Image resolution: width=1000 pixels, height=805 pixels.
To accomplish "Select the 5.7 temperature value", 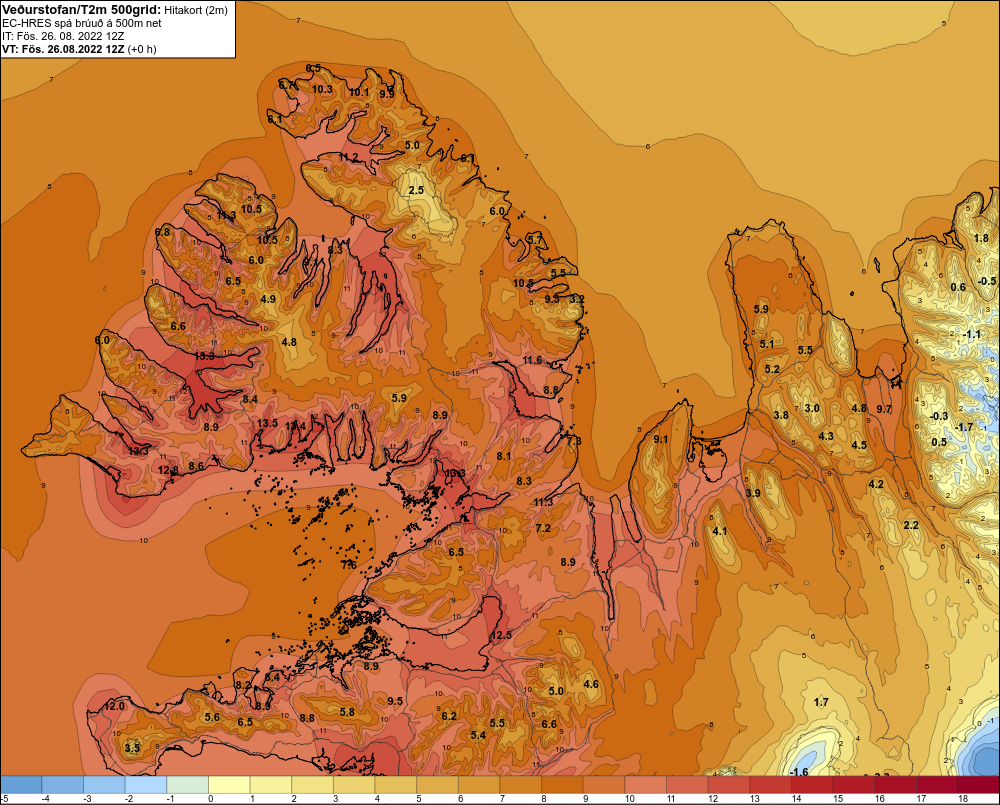I will click(534, 240).
